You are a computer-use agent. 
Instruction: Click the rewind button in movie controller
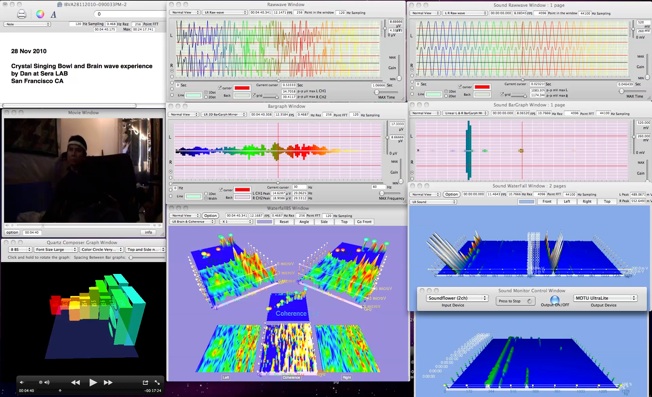pyautogui.click(x=75, y=382)
